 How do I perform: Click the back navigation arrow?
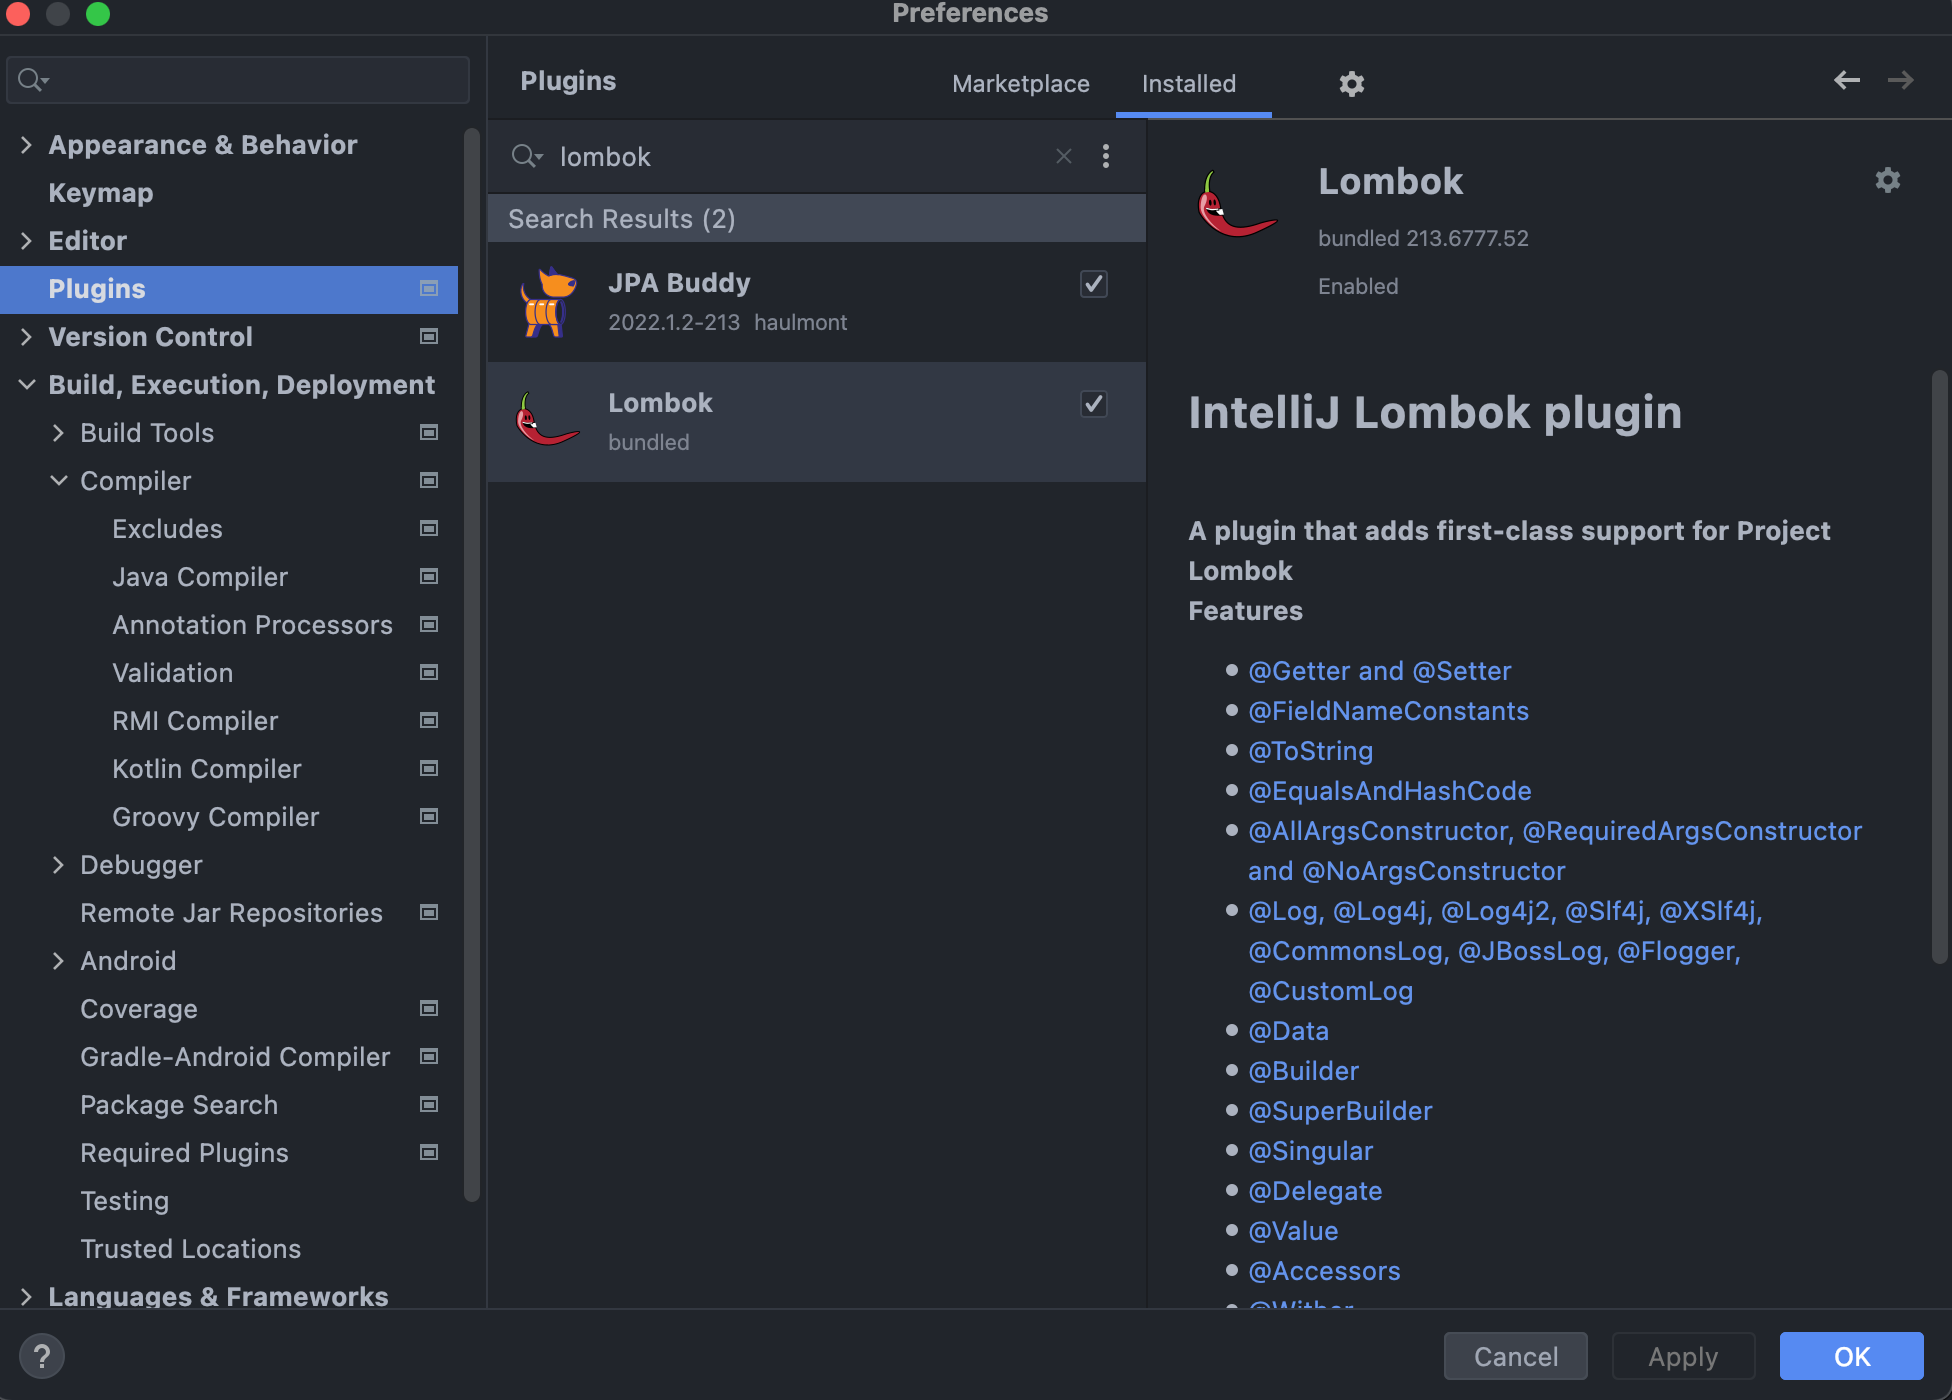click(x=1846, y=80)
